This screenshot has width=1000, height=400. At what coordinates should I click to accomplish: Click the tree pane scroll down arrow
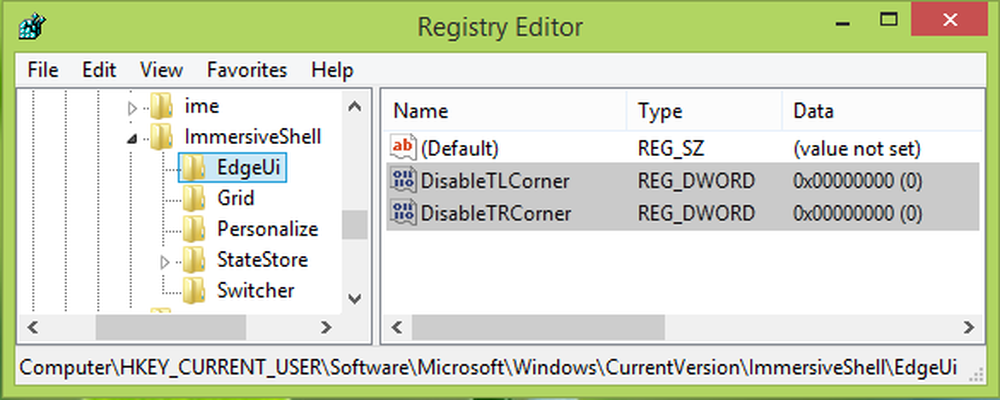355,298
